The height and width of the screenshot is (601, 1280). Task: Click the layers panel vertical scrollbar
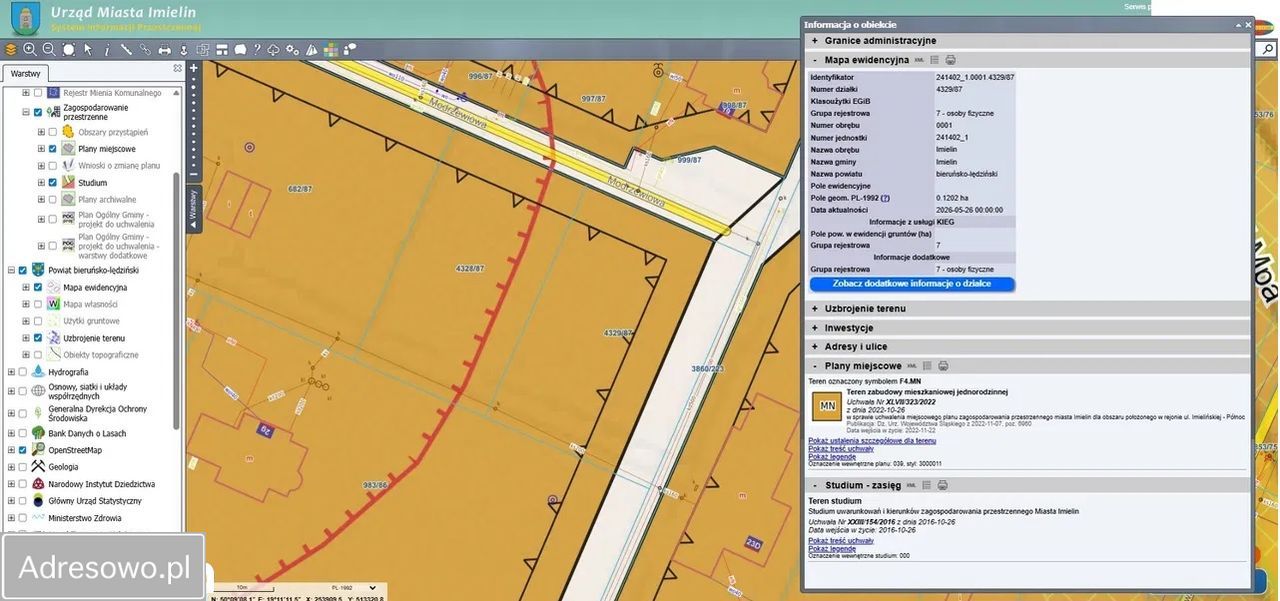point(177,300)
